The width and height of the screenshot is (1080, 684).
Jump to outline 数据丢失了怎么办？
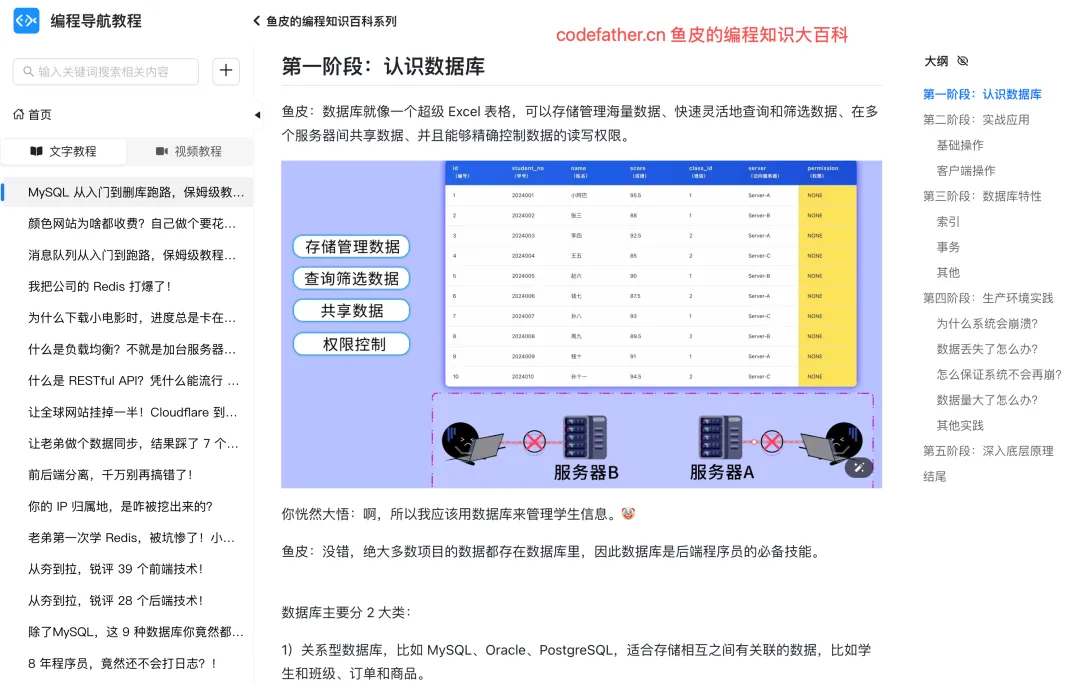987,349
